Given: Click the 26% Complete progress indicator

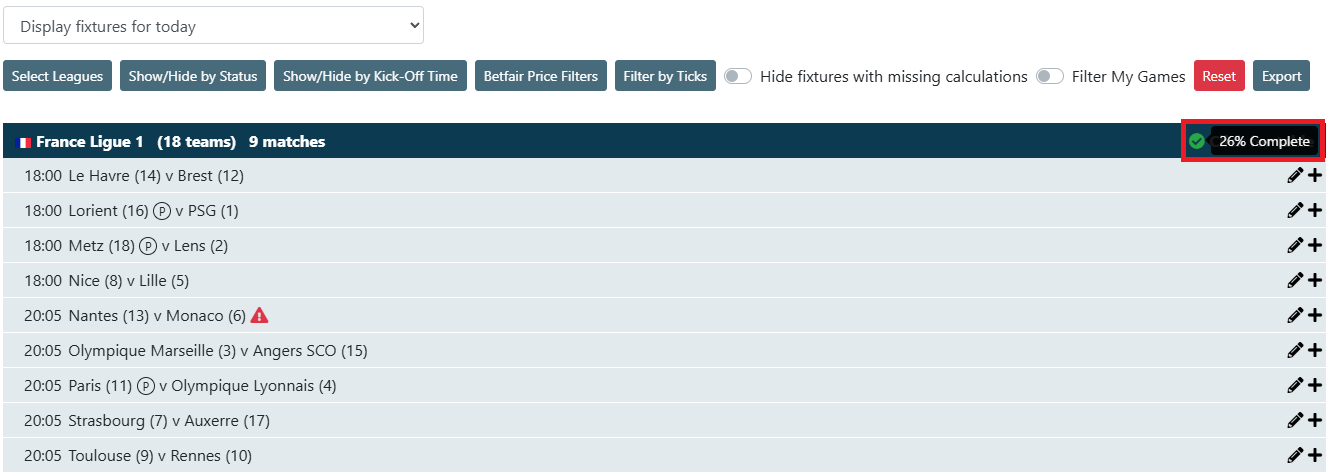Looking at the screenshot, I should click(x=1264, y=142).
